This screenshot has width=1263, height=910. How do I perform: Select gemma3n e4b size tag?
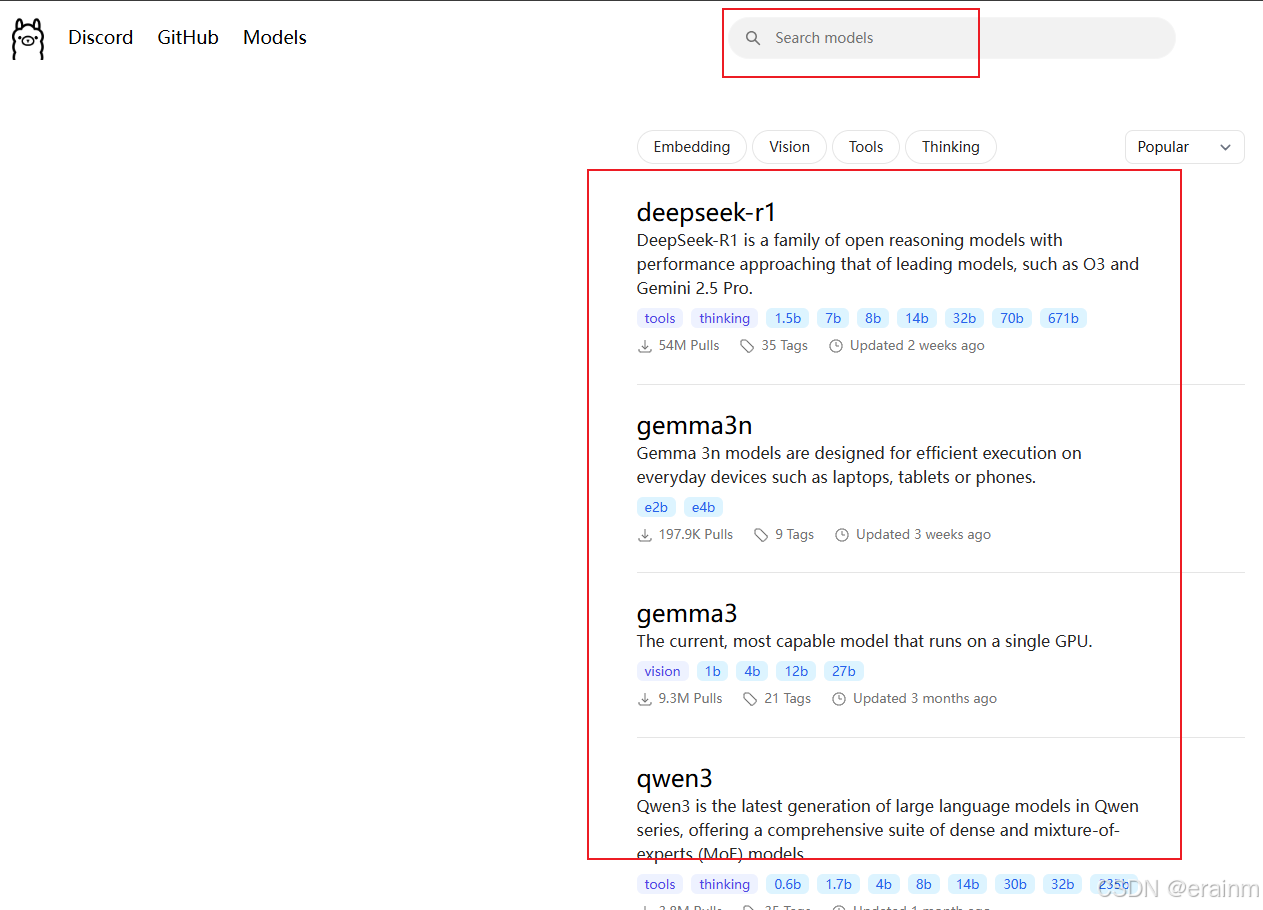[703, 507]
